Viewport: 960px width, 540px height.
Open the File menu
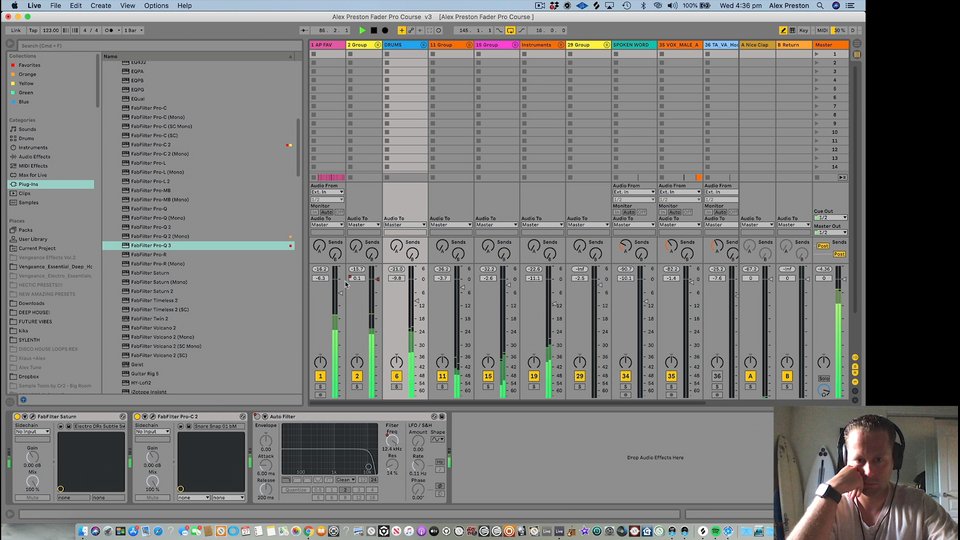pos(55,6)
